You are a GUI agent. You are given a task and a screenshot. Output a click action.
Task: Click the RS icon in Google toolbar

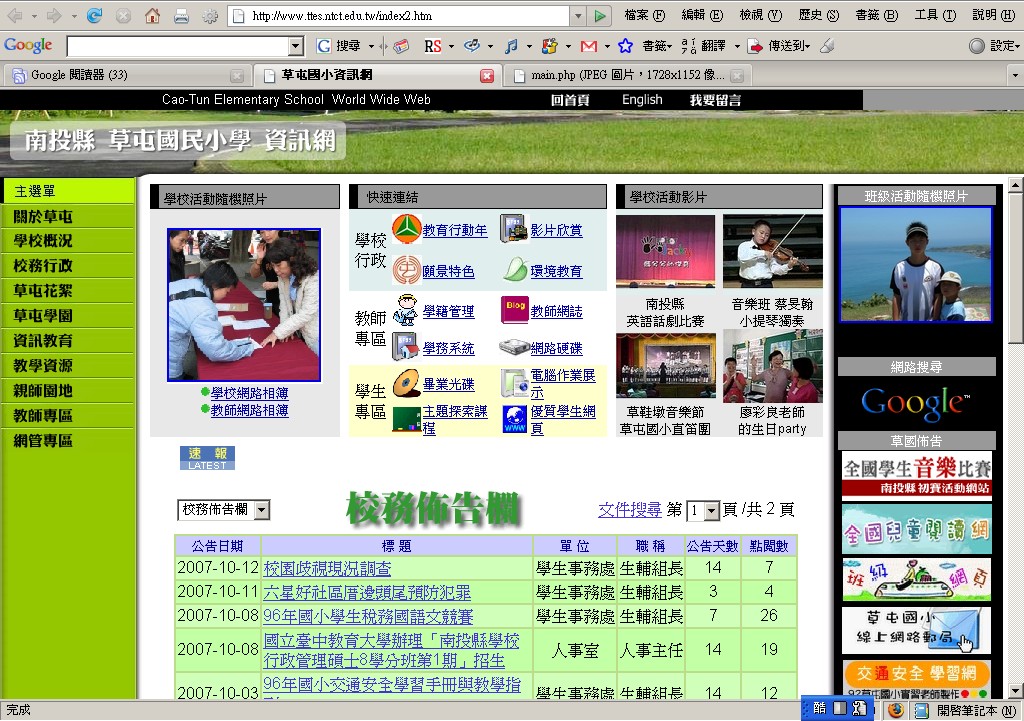(x=432, y=46)
